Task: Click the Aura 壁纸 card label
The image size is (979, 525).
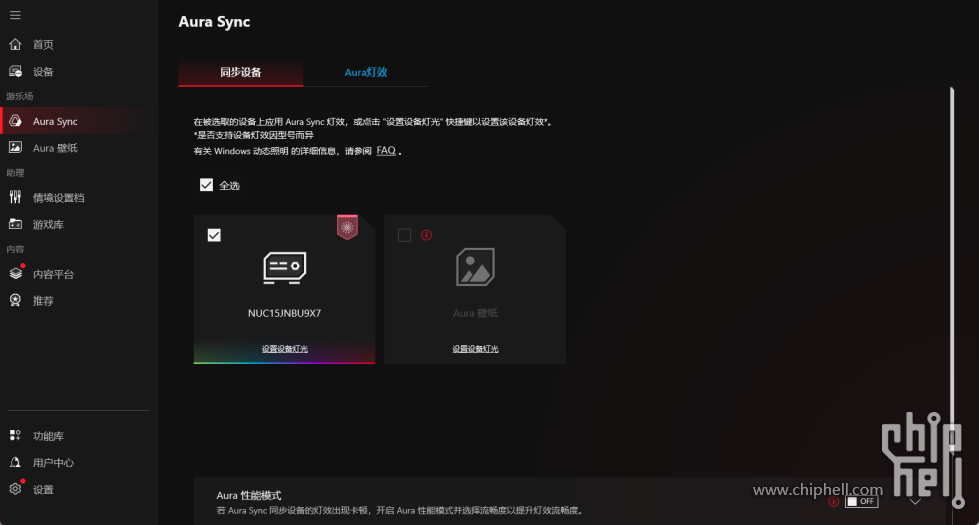Action: point(475,313)
